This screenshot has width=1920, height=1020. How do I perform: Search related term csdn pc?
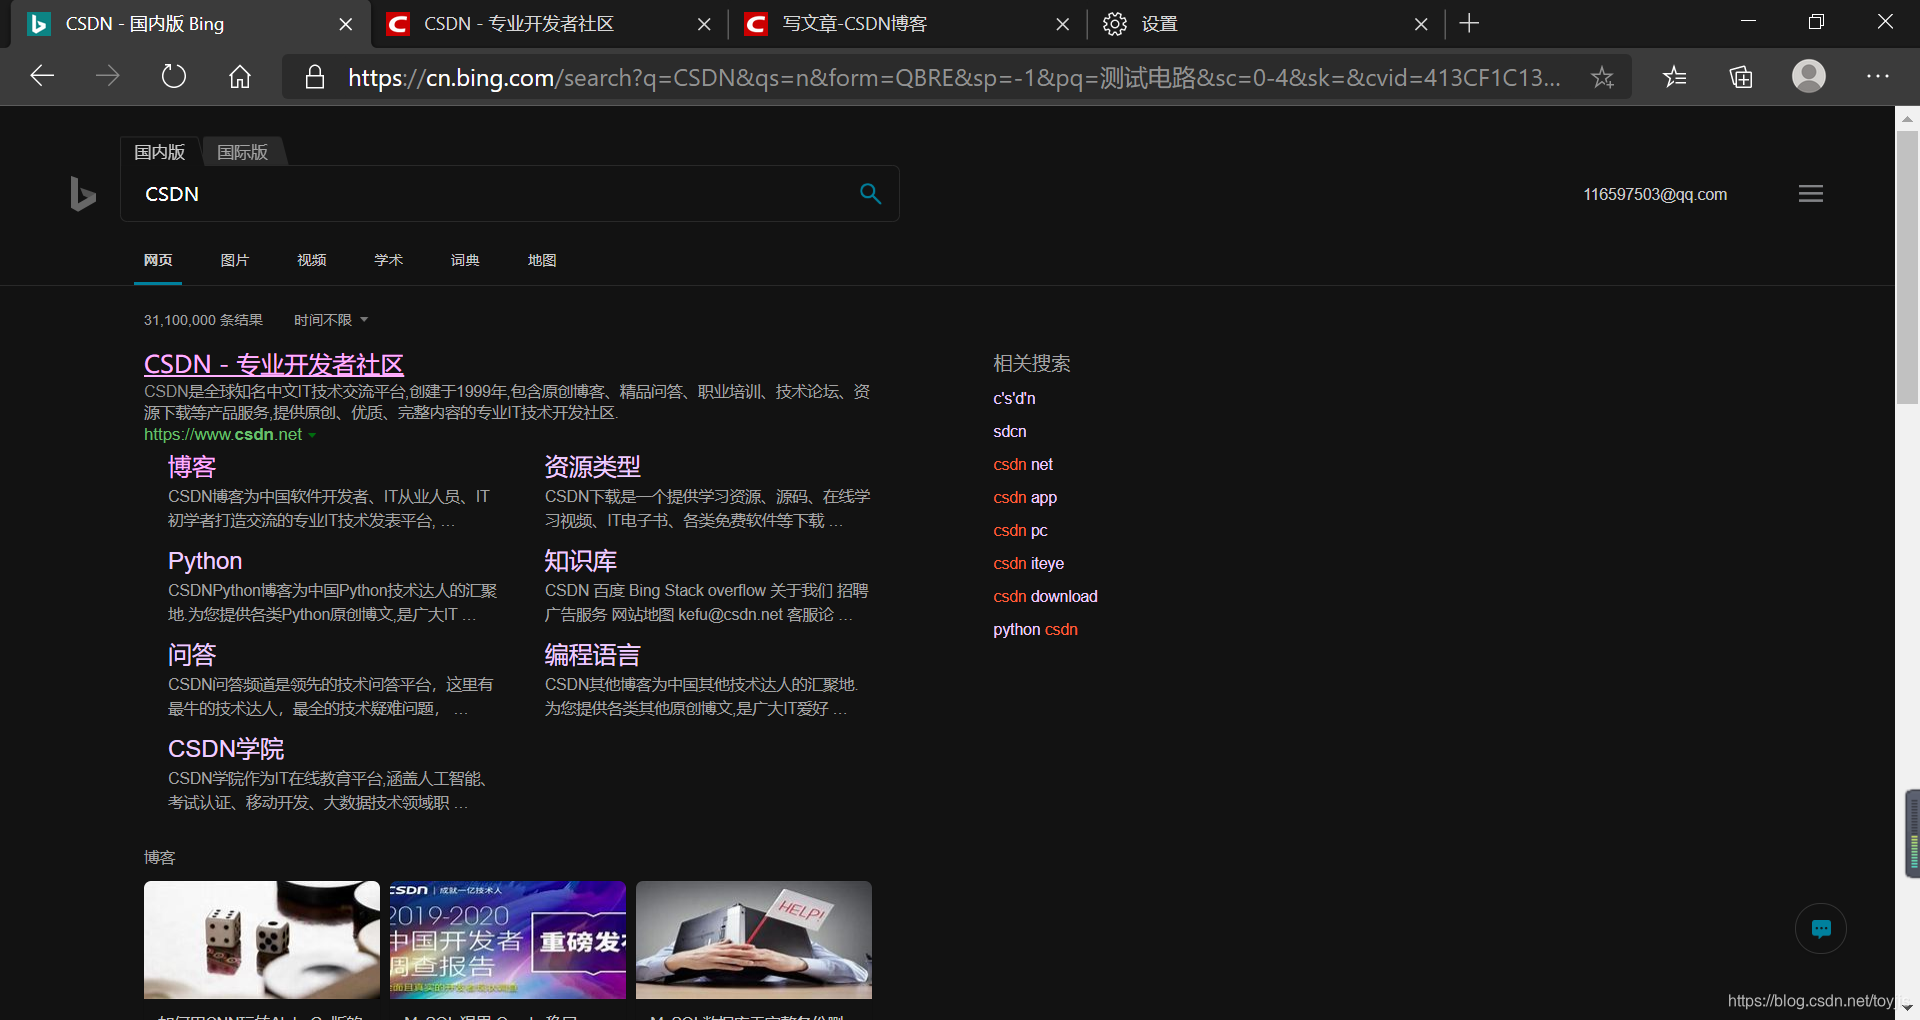[x=1020, y=530]
